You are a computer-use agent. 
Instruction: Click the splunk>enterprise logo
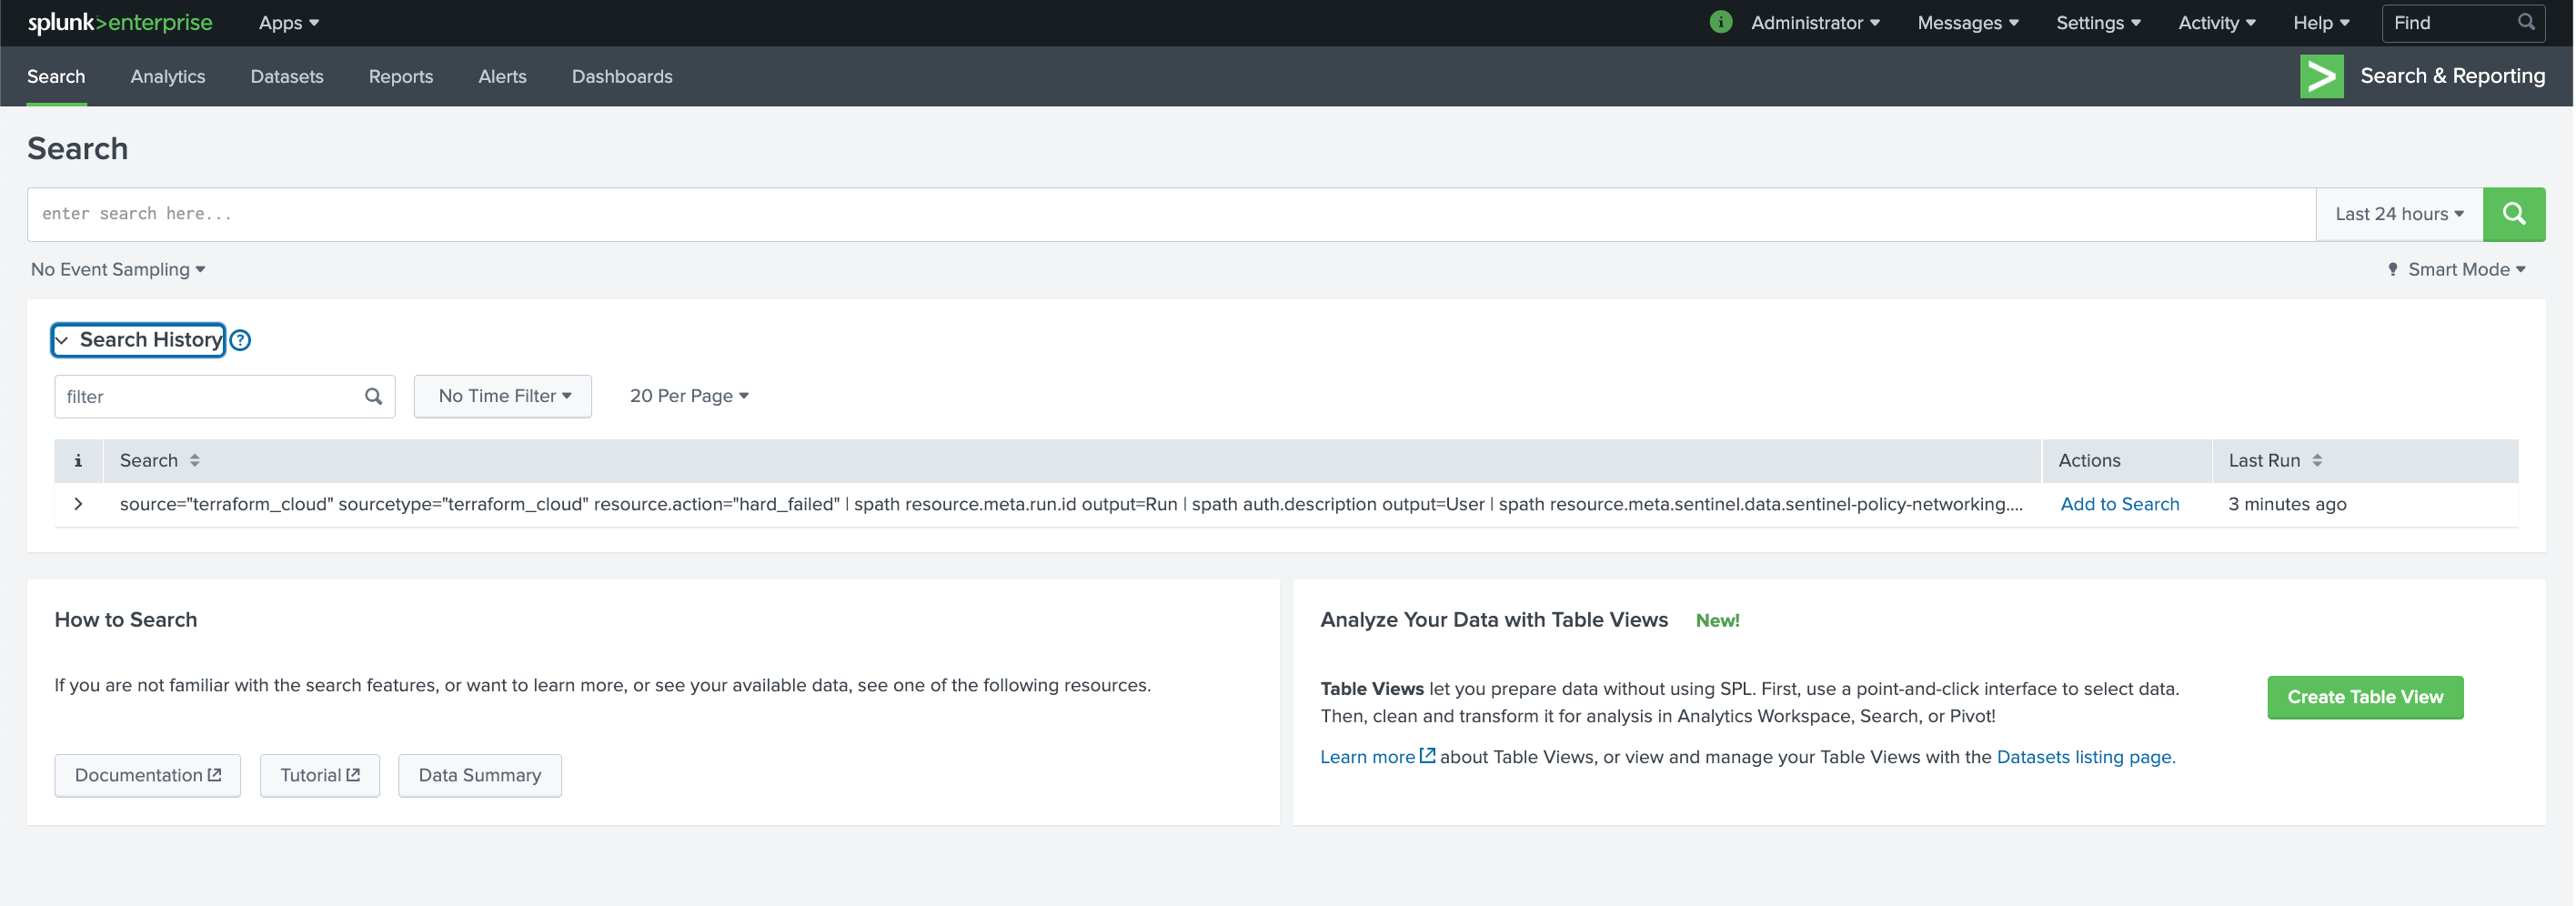click(120, 22)
